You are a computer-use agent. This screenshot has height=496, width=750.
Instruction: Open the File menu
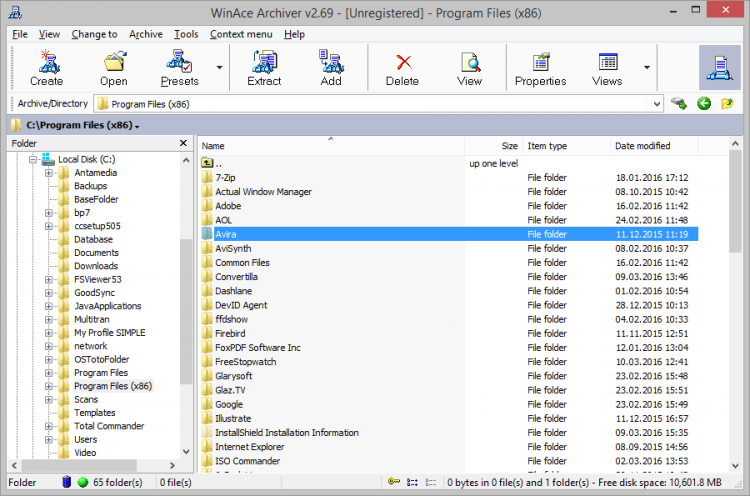click(20, 34)
